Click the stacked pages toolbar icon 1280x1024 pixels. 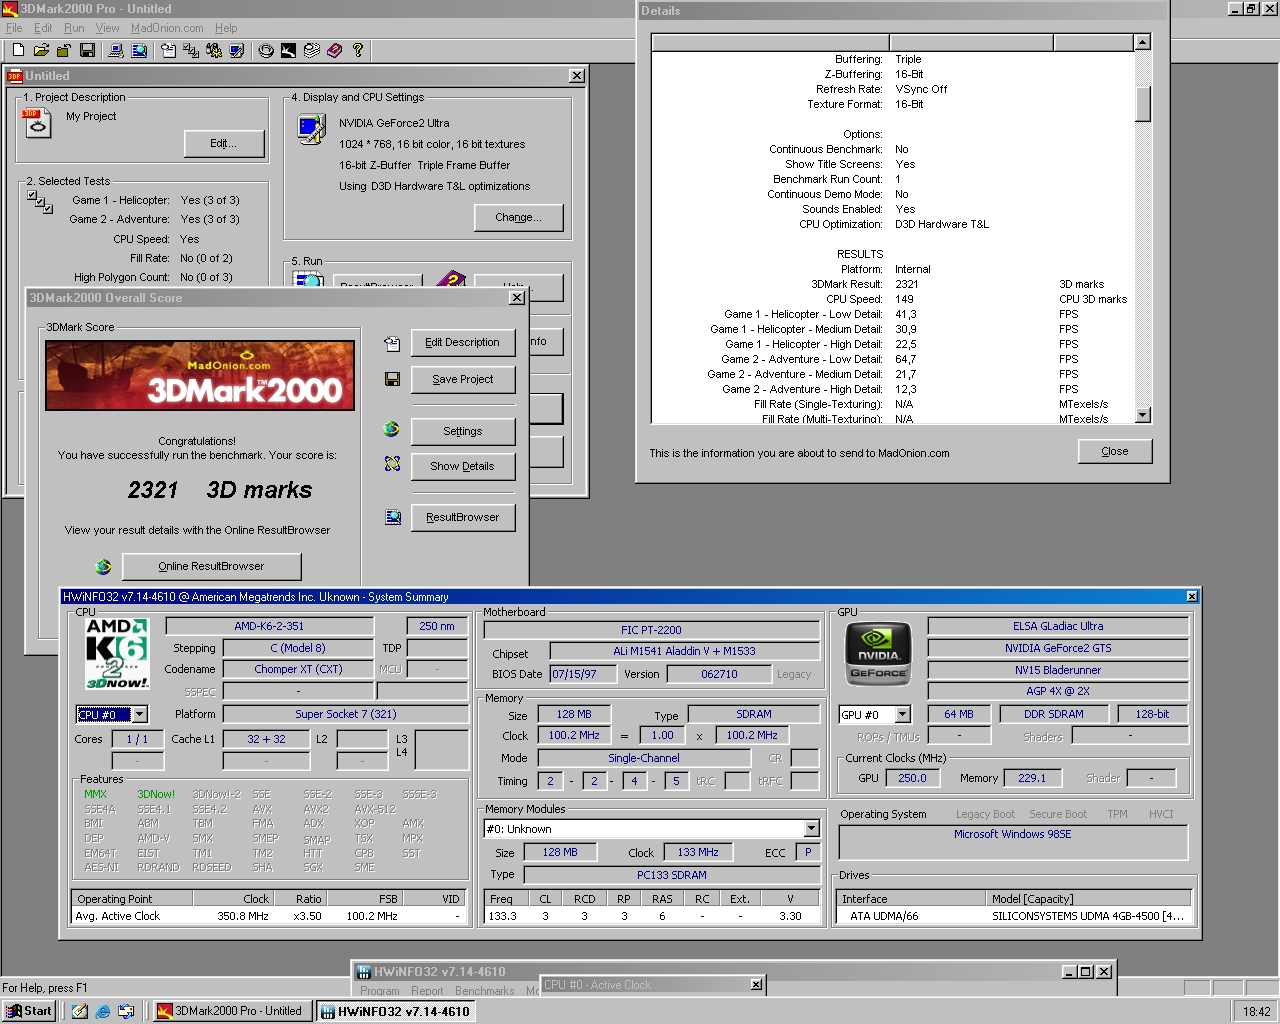tap(311, 50)
